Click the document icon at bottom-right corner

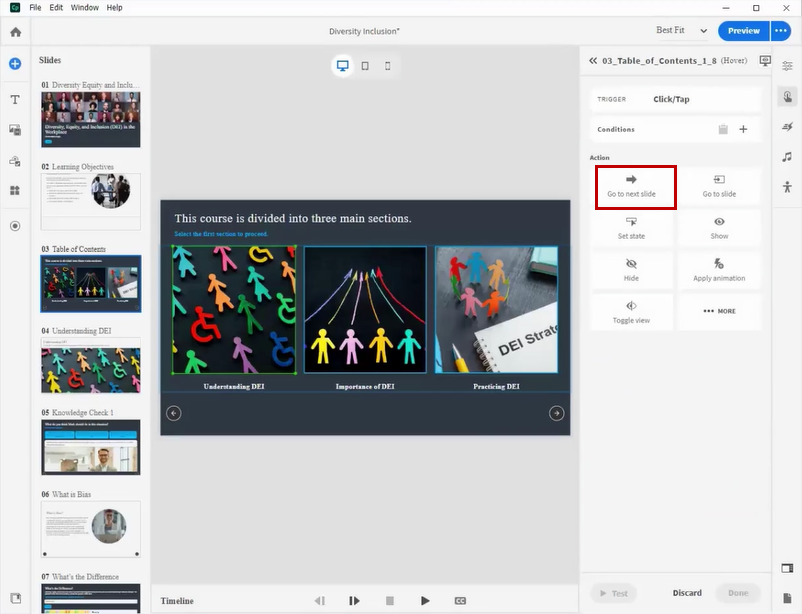click(x=787, y=598)
